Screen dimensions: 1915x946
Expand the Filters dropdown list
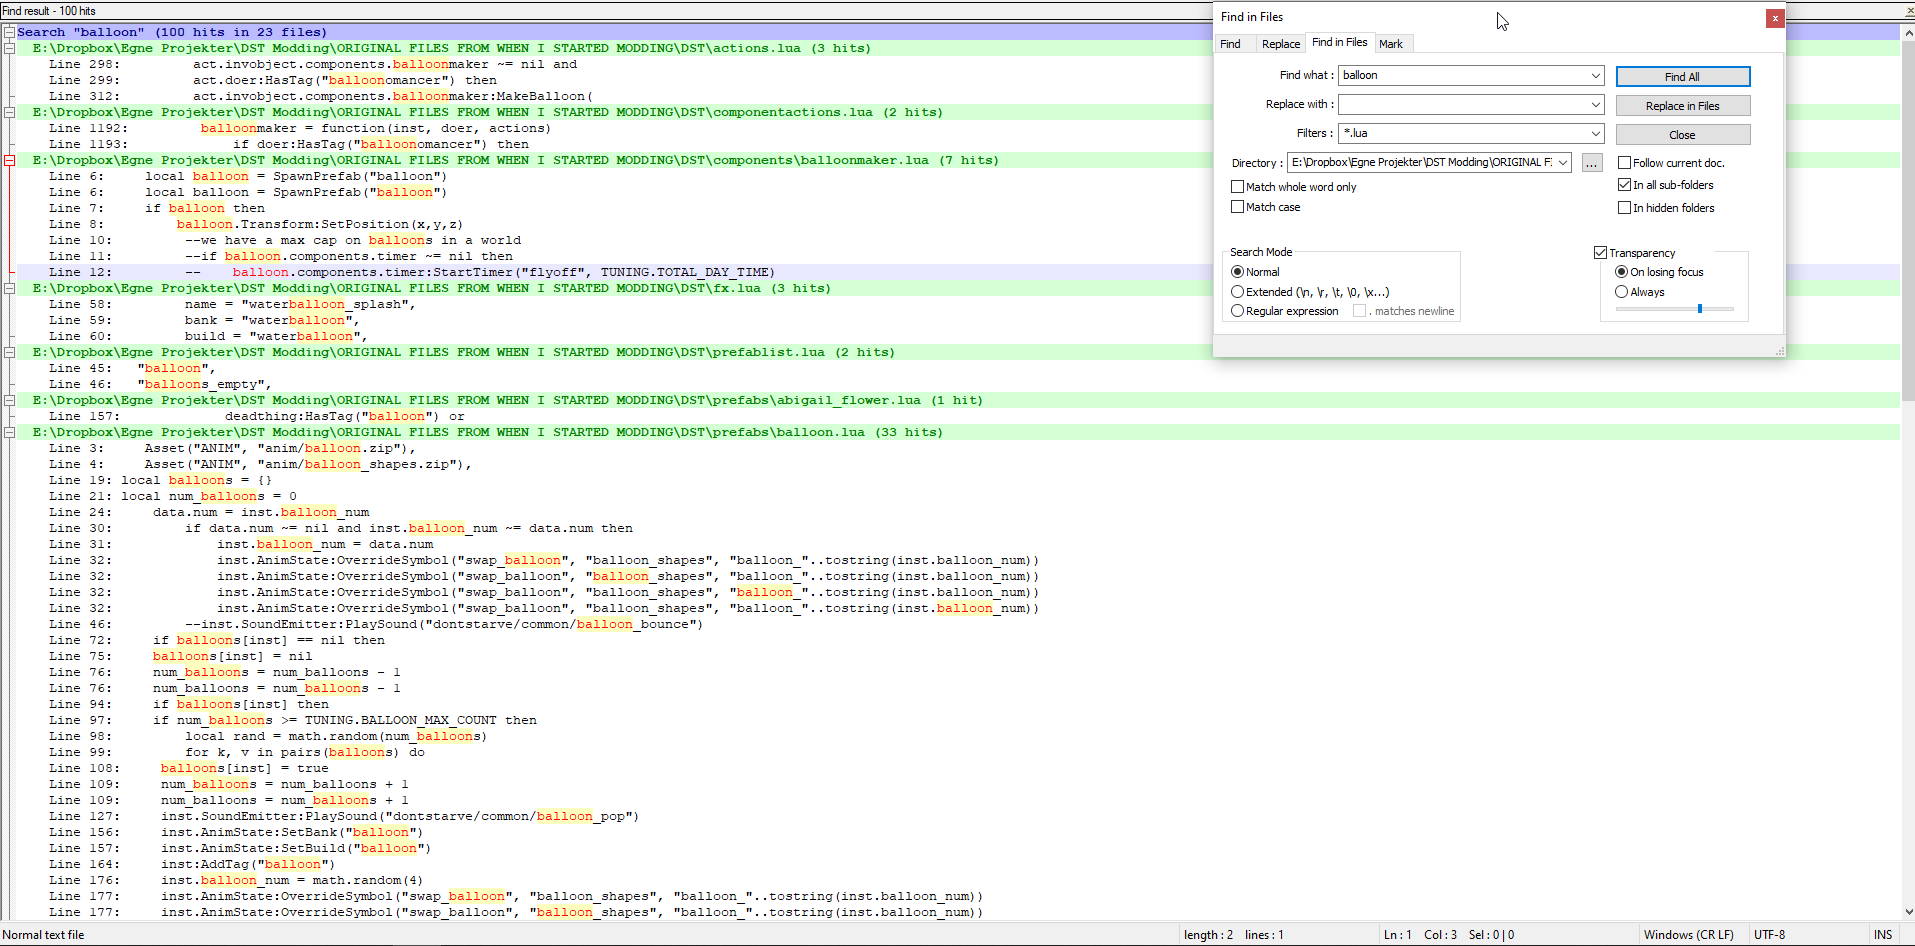pos(1595,134)
